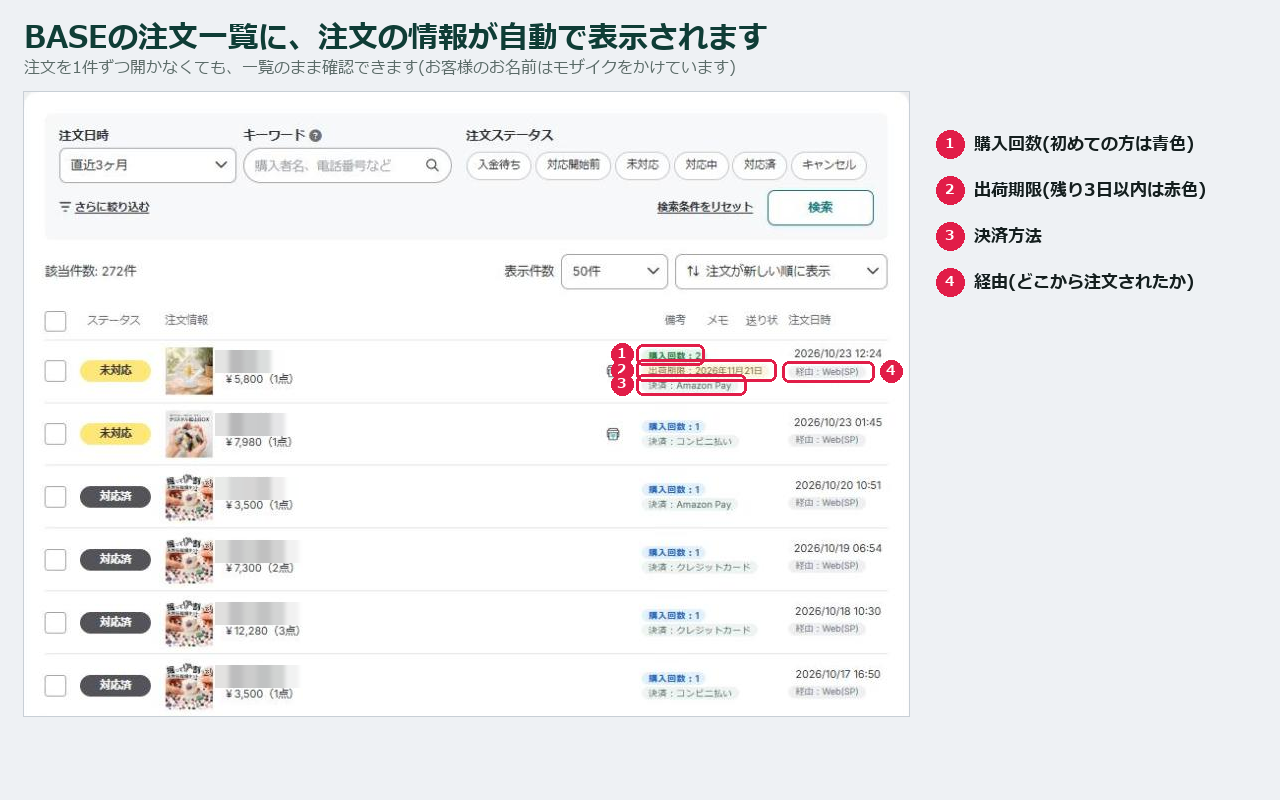Click the magnifier icon in keyword field
This screenshot has width=1280, height=800.
tap(432, 165)
